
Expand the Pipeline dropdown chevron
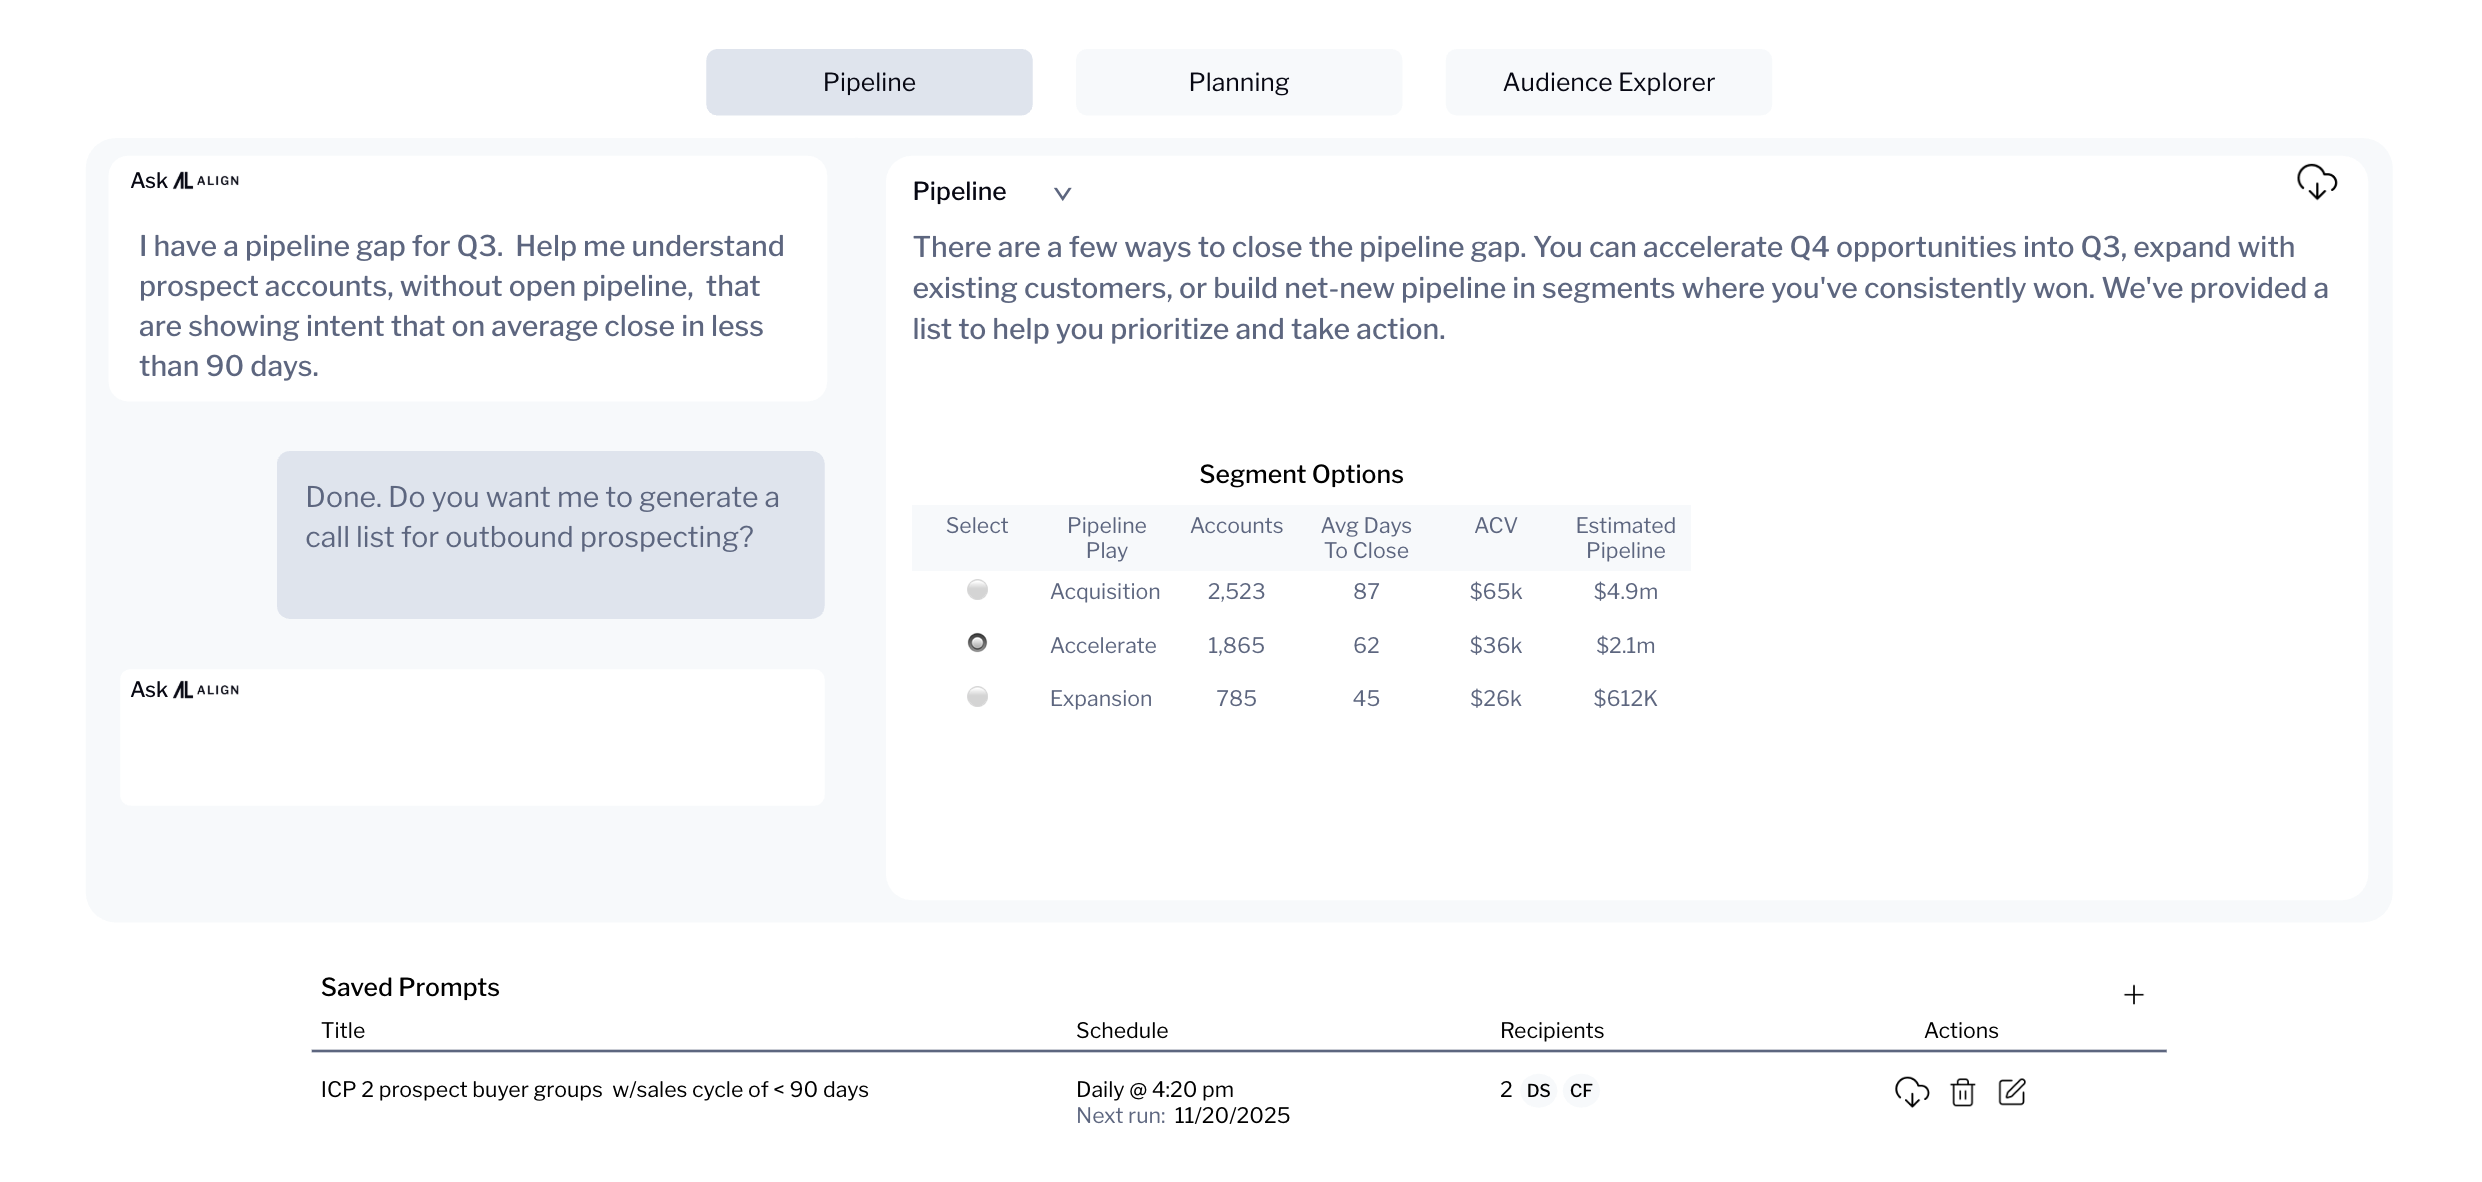1062,193
